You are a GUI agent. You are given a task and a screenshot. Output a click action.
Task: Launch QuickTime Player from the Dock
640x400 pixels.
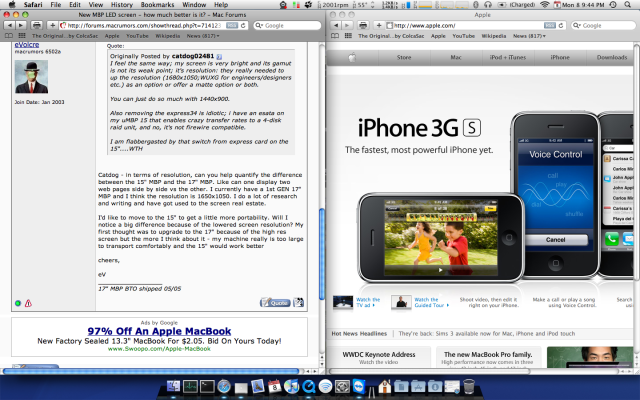pyautogui.click(x=309, y=386)
